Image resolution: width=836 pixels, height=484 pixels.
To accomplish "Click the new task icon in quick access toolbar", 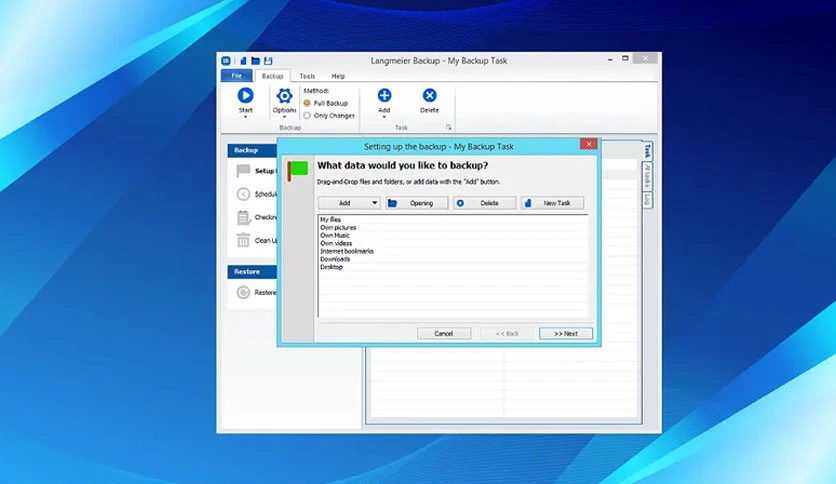I will [x=243, y=61].
